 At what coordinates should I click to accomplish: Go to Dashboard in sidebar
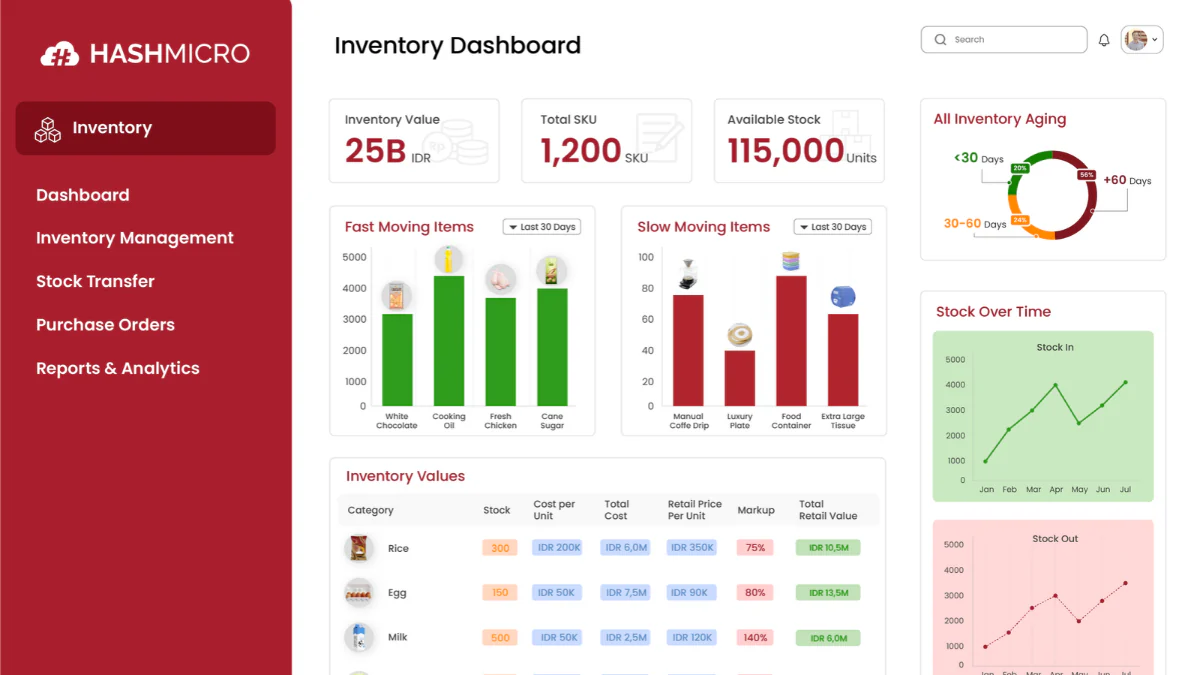(x=83, y=195)
